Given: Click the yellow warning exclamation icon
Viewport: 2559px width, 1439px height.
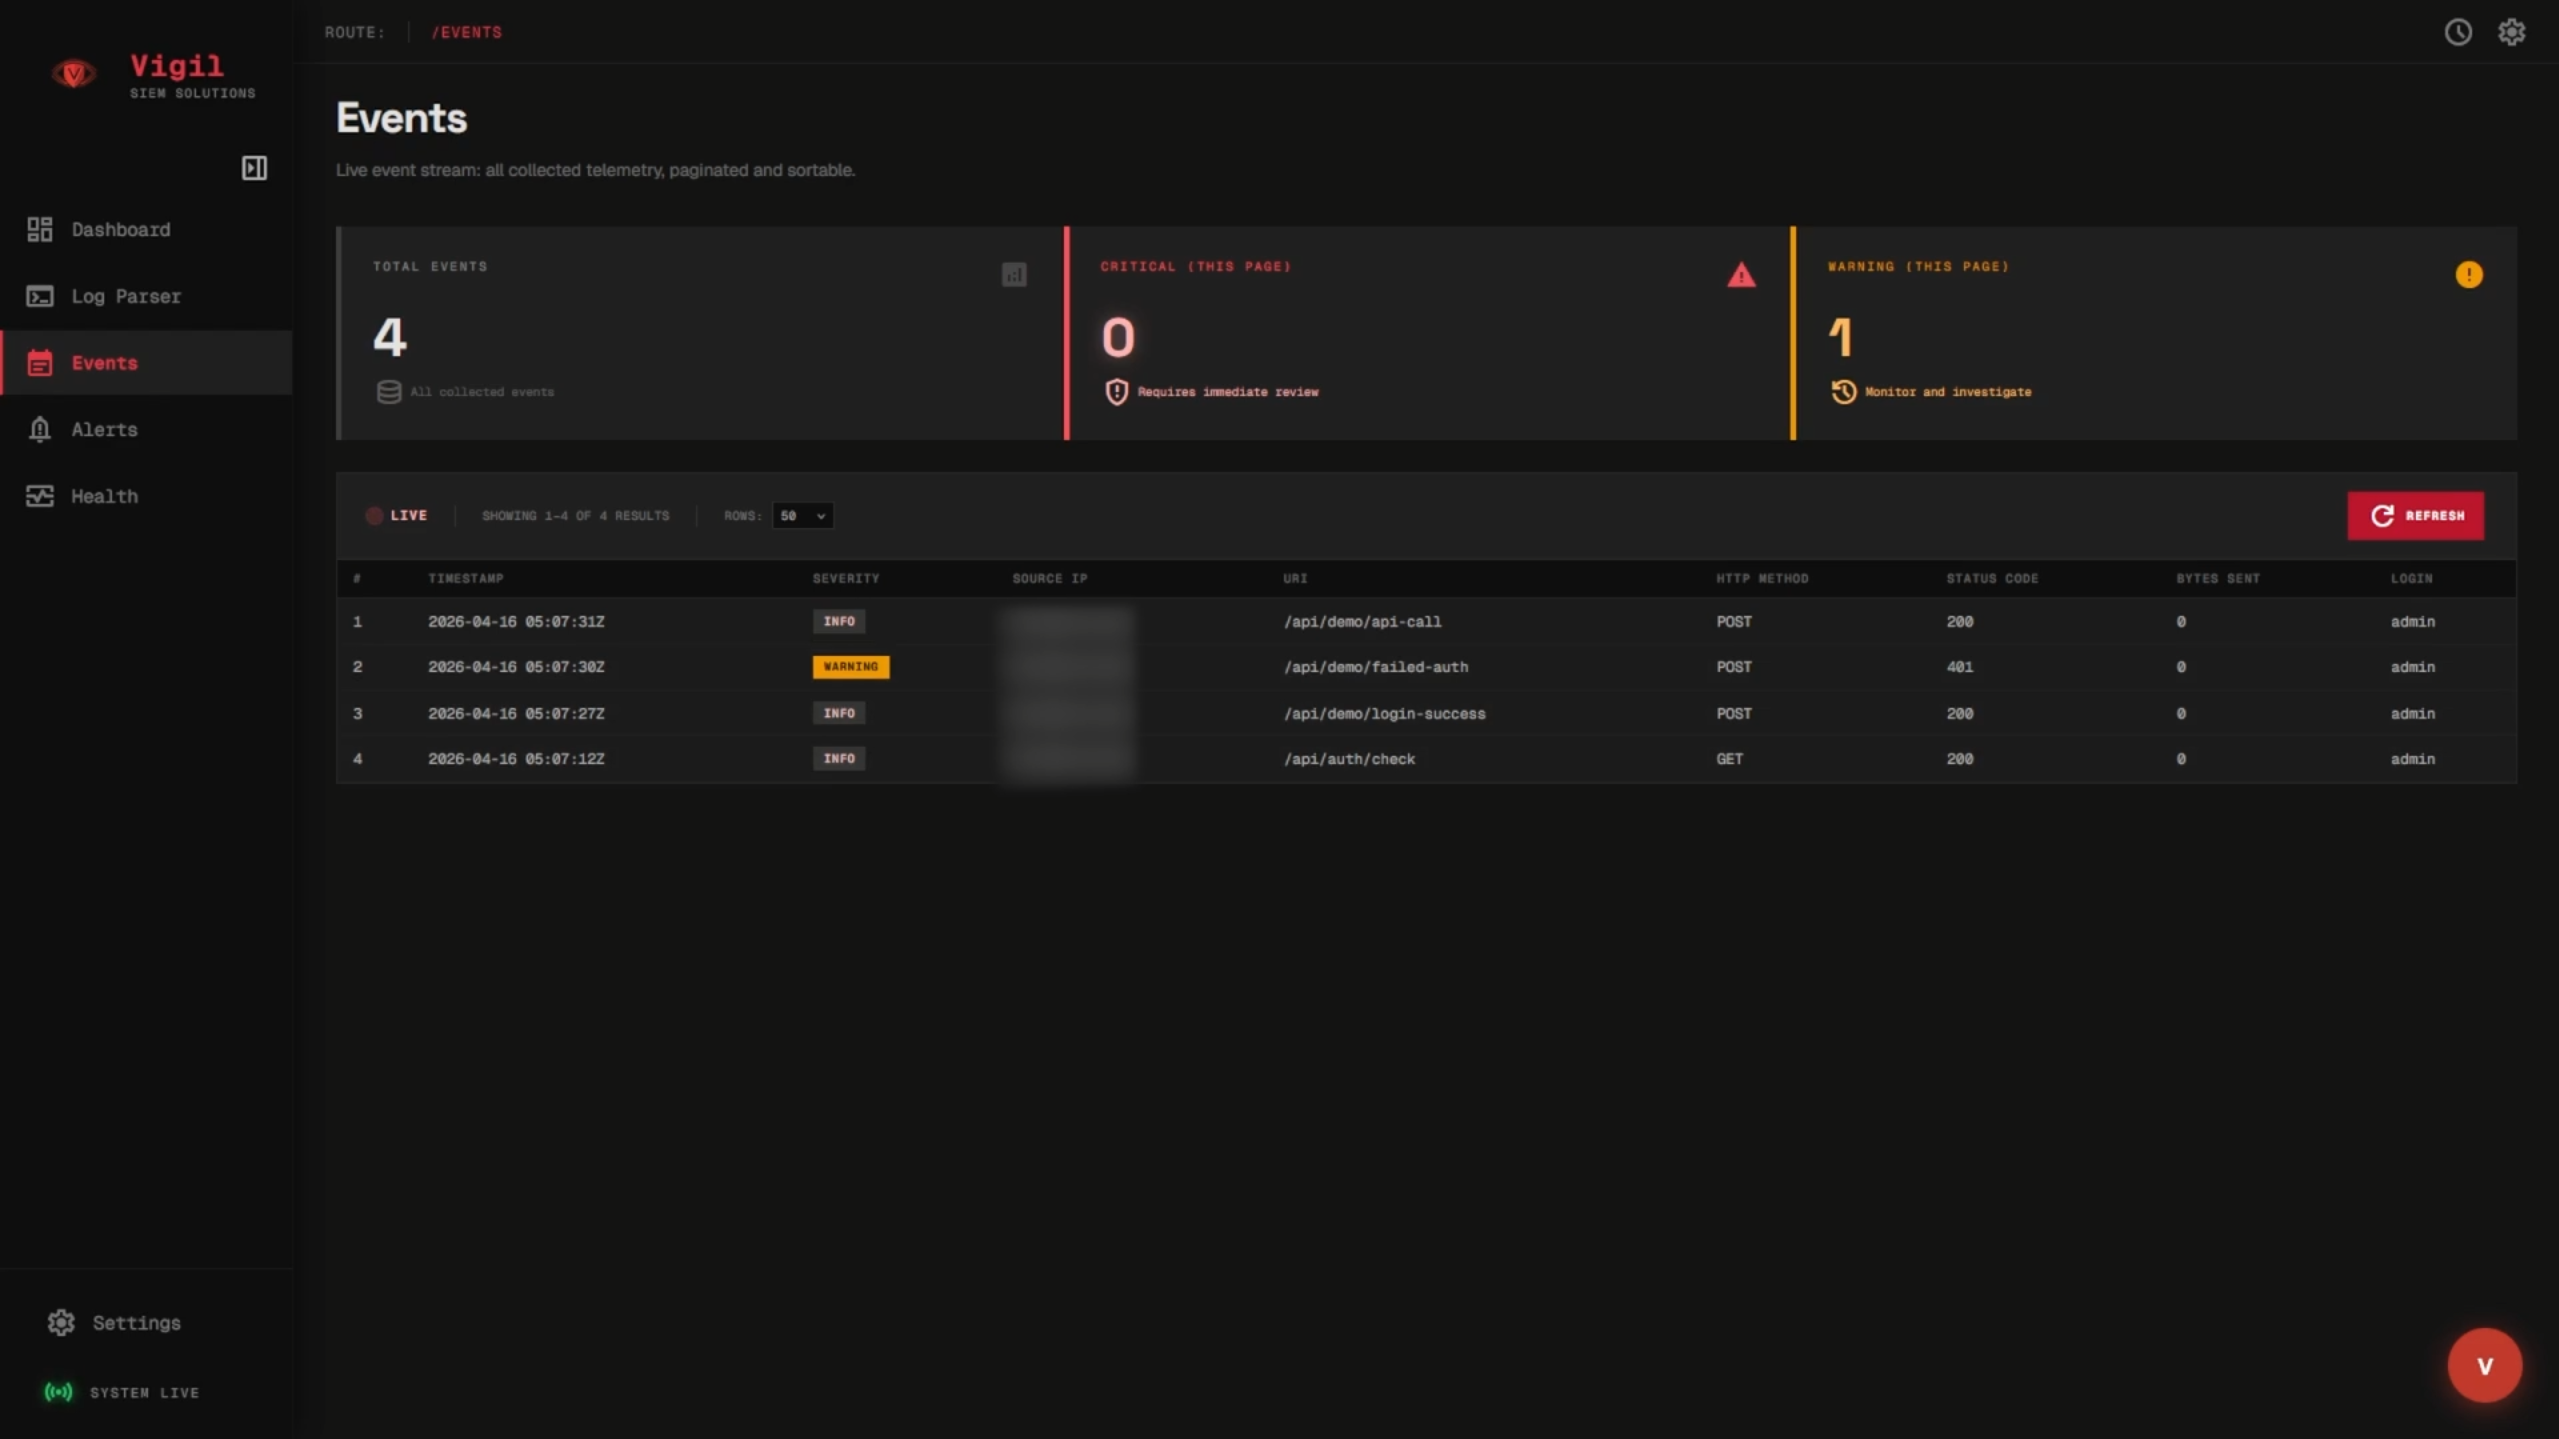Looking at the screenshot, I should [2468, 275].
